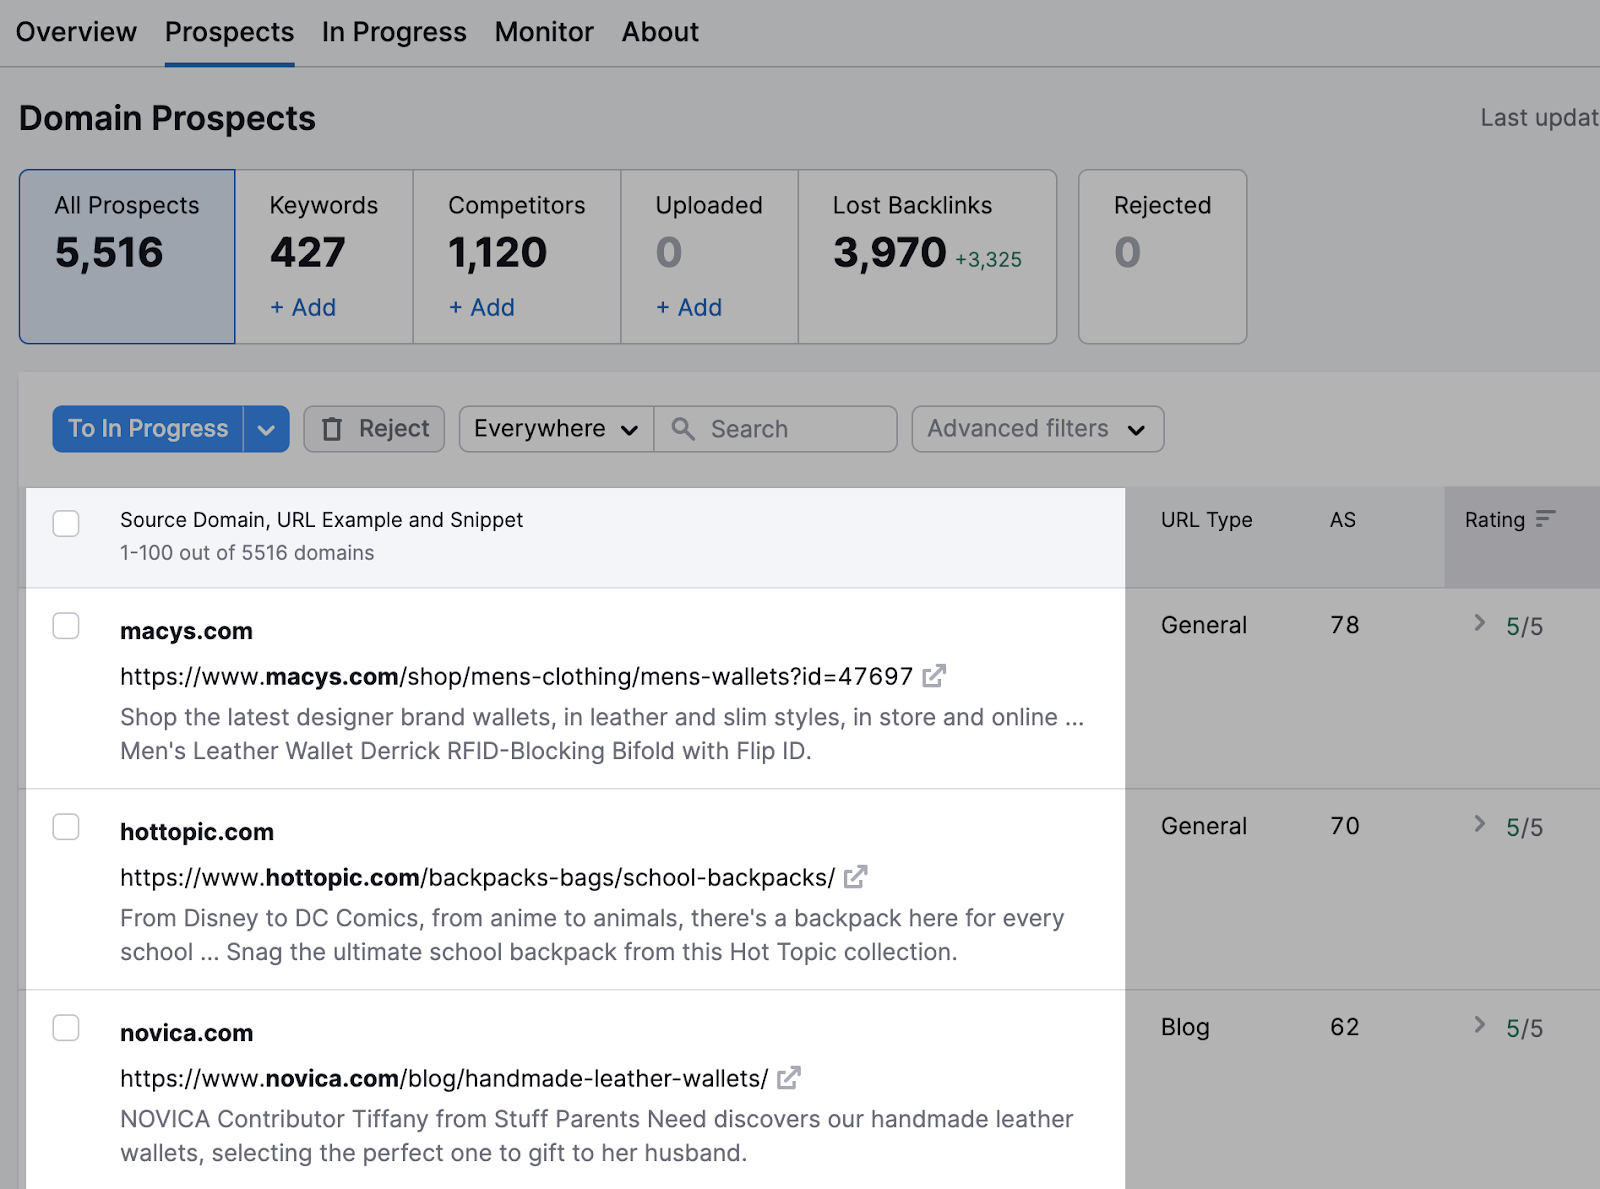The width and height of the screenshot is (1600, 1189).
Task: Expand the Advanced filters menu
Action: point(1036,428)
